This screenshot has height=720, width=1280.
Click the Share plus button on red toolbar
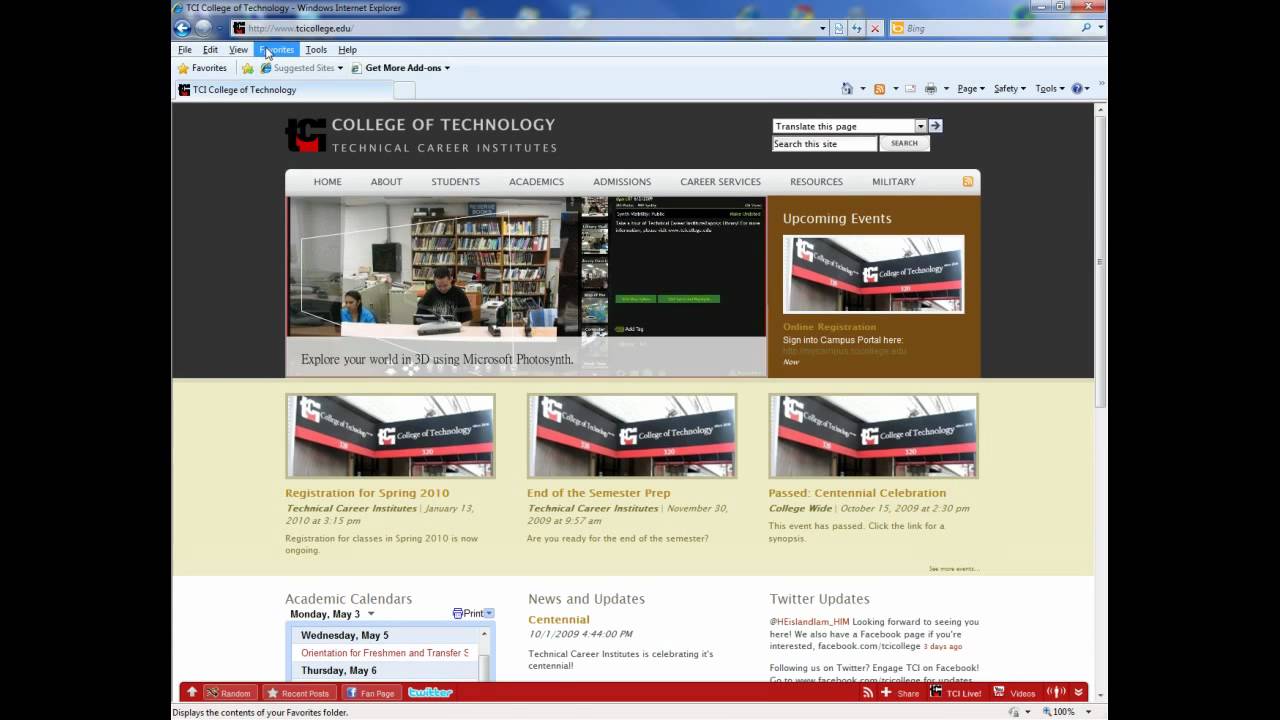pyautogui.click(x=900, y=693)
